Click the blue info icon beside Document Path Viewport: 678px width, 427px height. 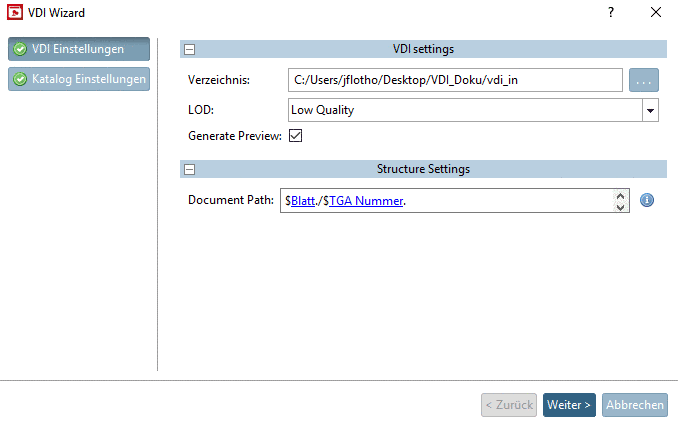[x=646, y=200]
